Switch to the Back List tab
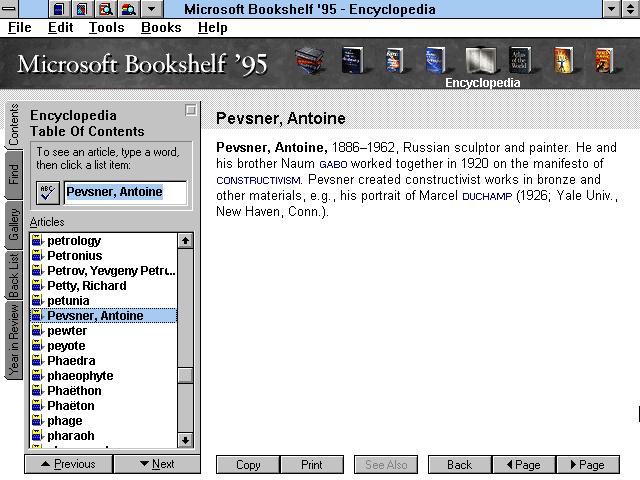The image size is (640, 480). tap(14, 275)
